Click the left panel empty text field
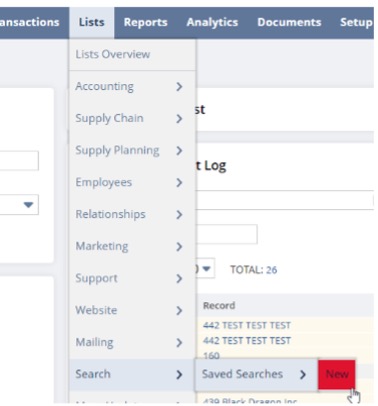The width and height of the screenshot is (378, 406). (19, 161)
